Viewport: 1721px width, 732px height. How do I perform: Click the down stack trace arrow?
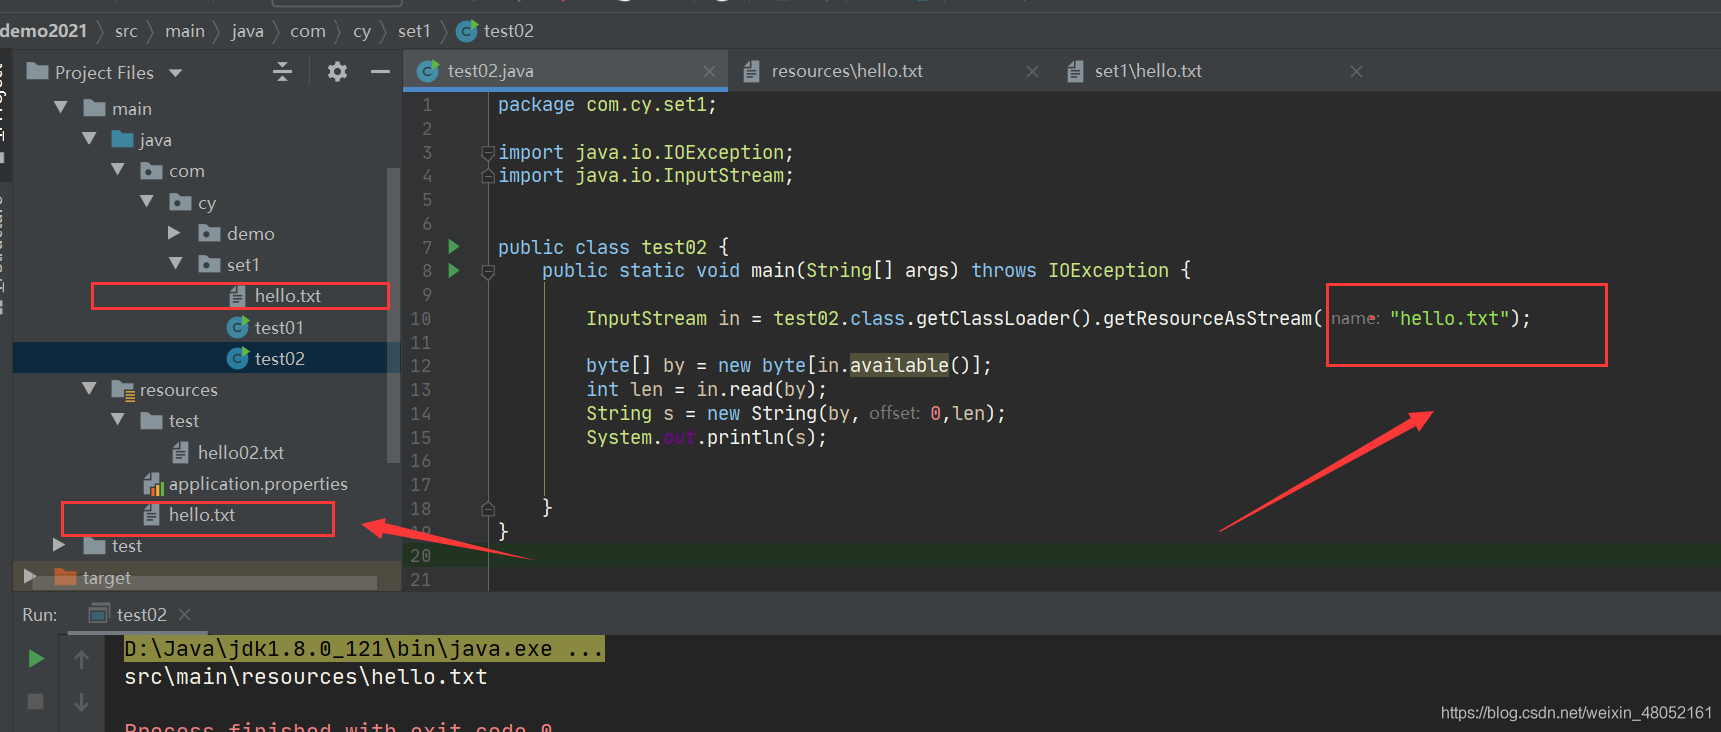coord(82,702)
